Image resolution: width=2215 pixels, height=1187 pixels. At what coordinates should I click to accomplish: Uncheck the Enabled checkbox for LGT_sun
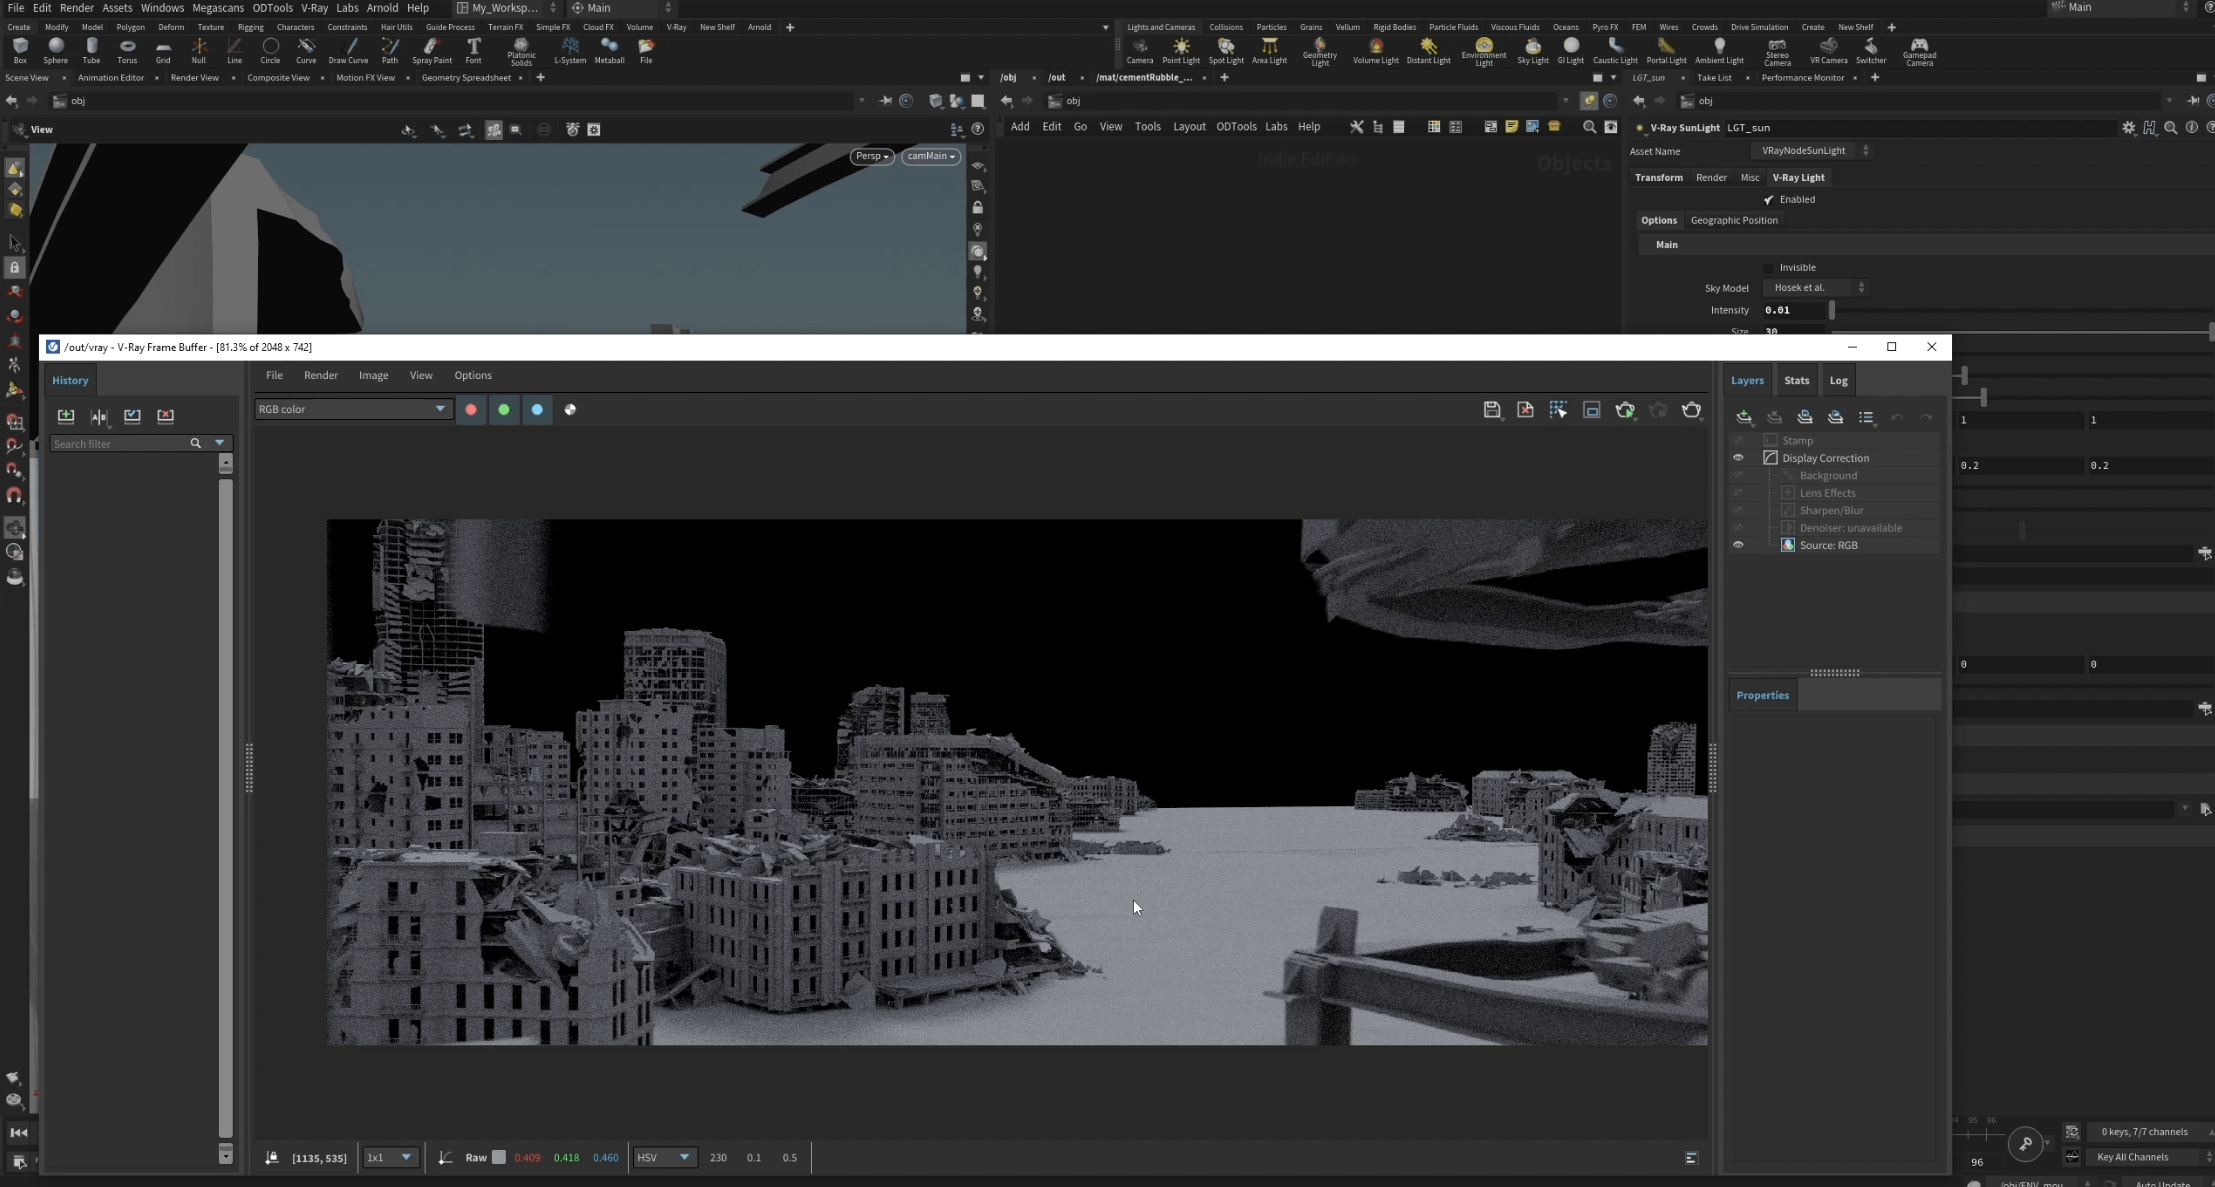pos(1769,200)
